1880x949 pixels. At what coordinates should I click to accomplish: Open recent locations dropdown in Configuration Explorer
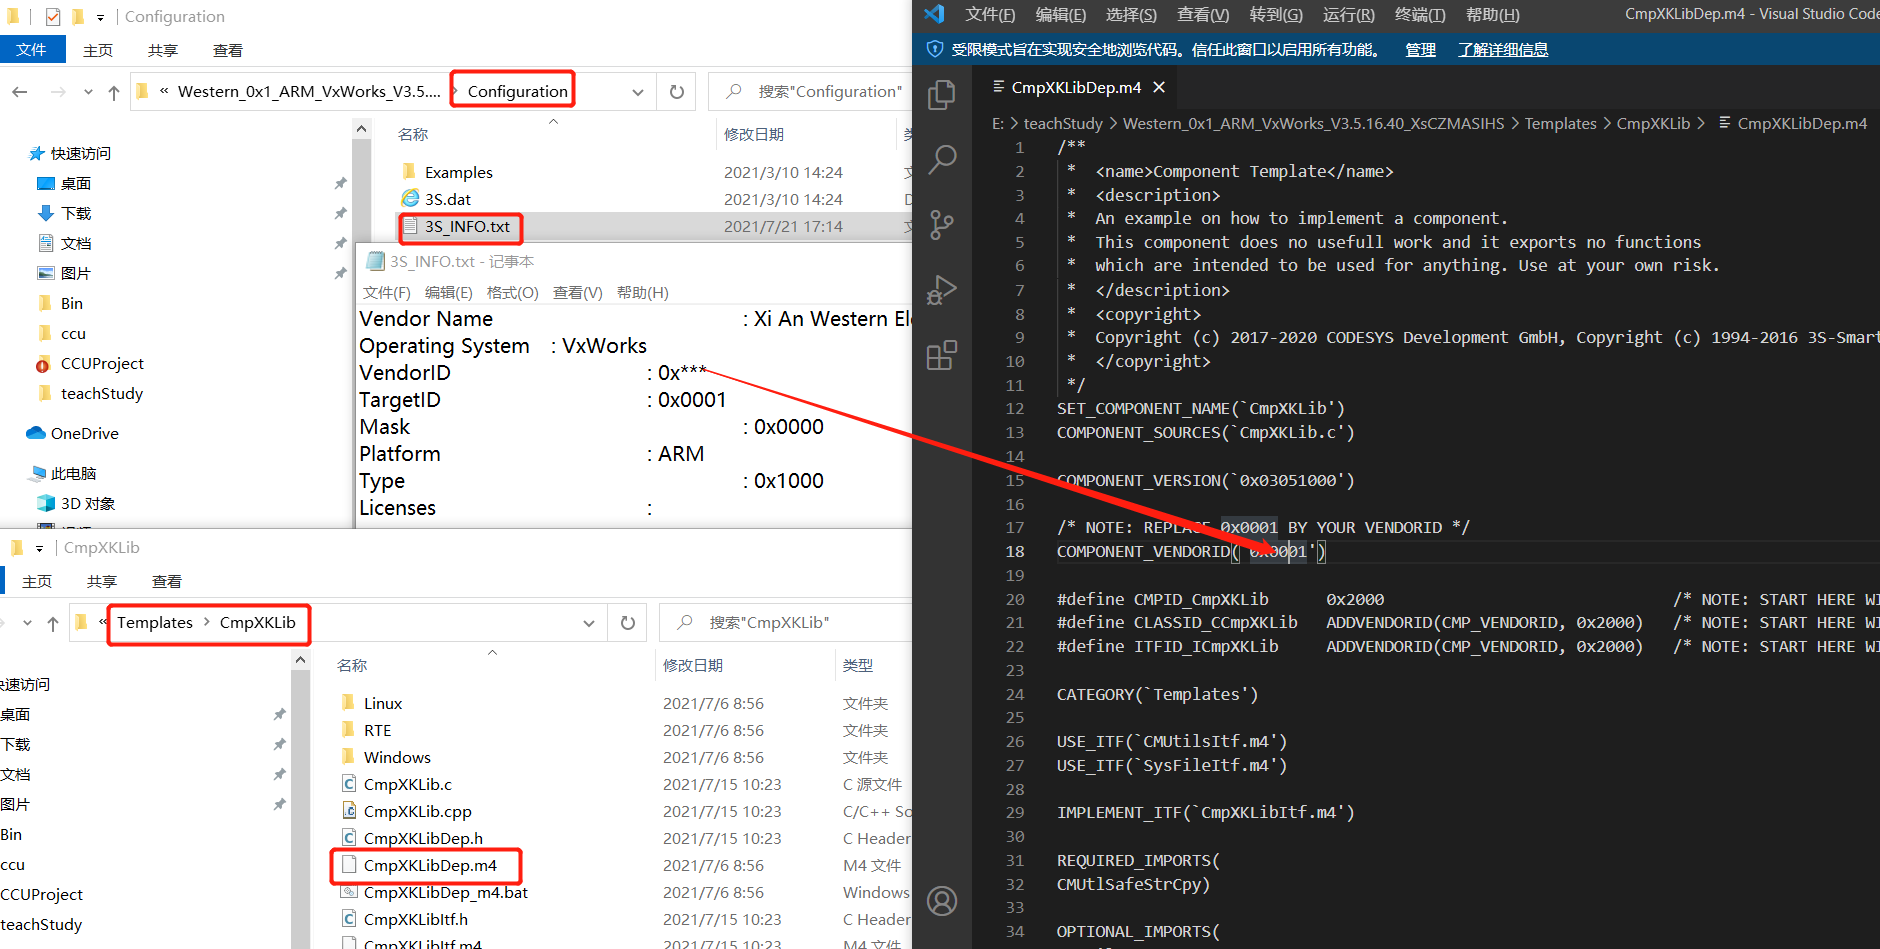(88, 92)
